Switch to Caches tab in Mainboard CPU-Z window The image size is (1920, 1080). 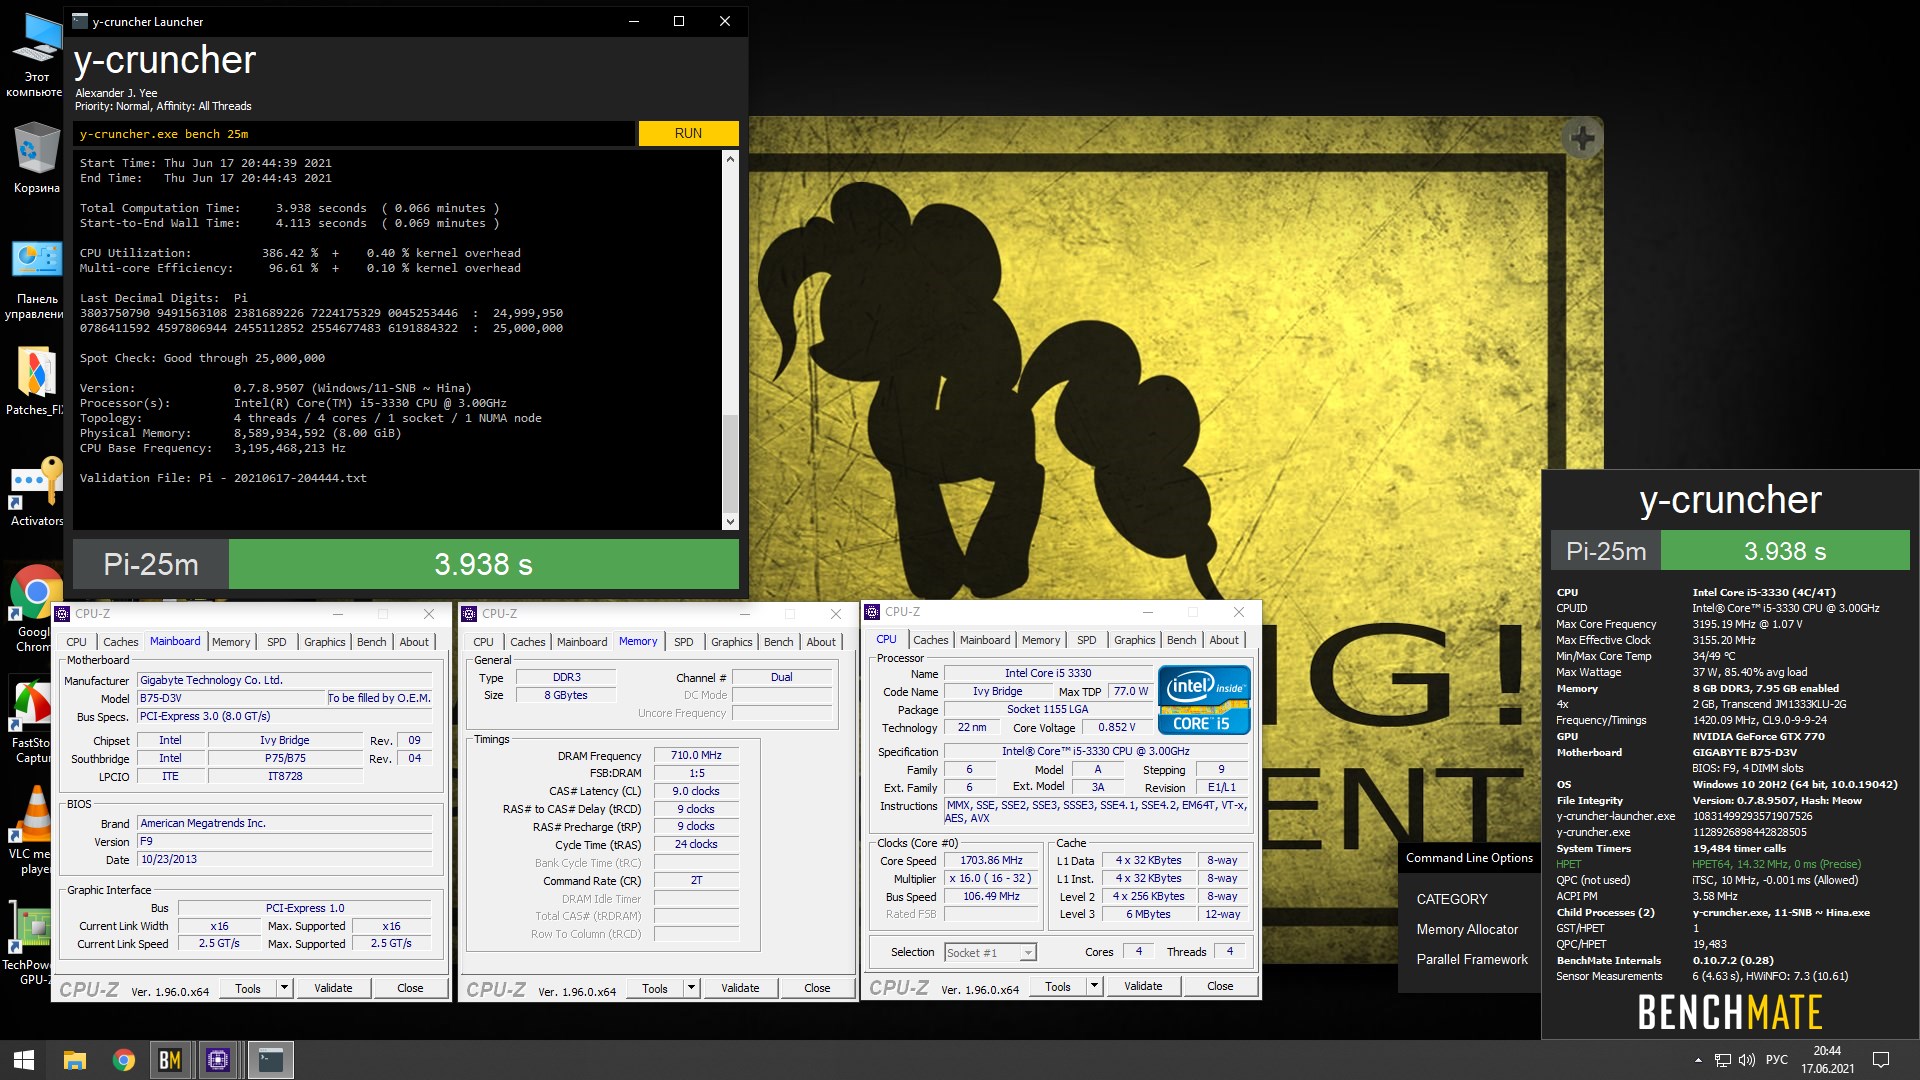[x=120, y=642]
